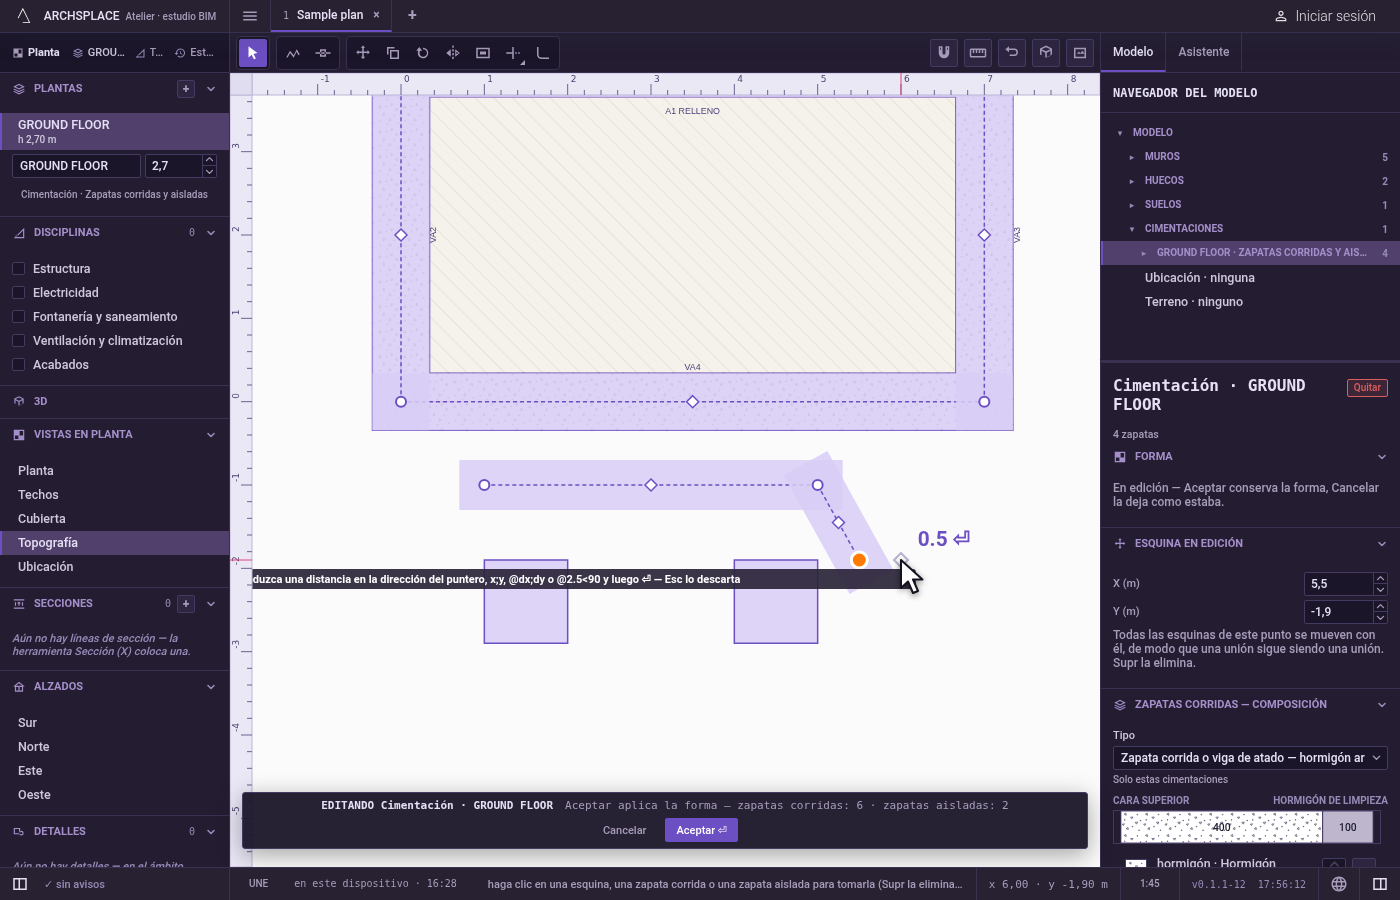The image size is (1400, 900).
Task: Enable the Estructura discipline checkbox
Action: [18, 269]
